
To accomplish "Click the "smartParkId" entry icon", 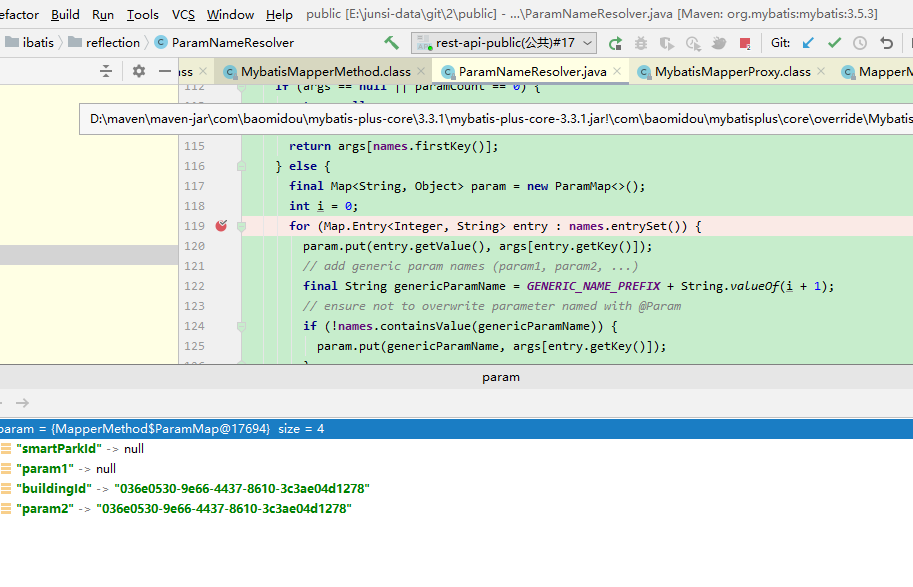I will tap(6, 448).
